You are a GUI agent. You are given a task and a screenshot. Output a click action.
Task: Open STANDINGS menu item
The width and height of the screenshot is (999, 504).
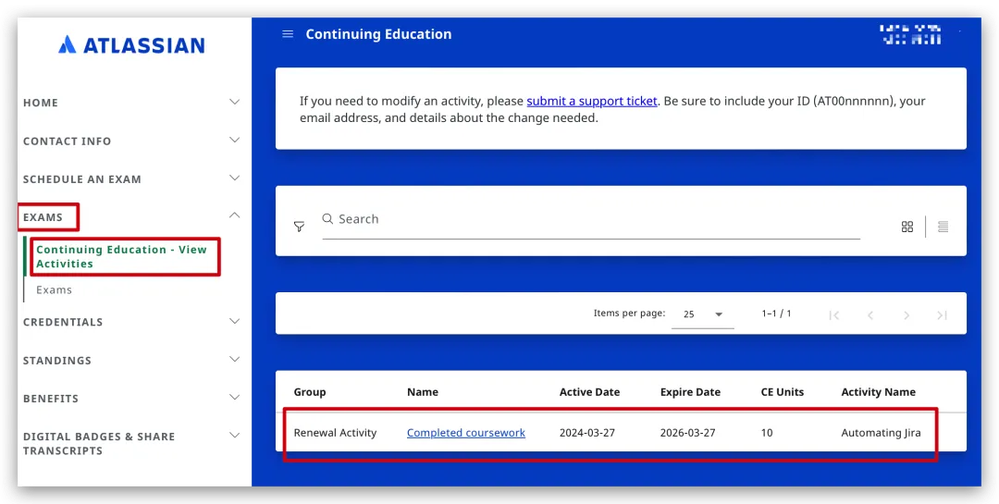[x=57, y=360]
